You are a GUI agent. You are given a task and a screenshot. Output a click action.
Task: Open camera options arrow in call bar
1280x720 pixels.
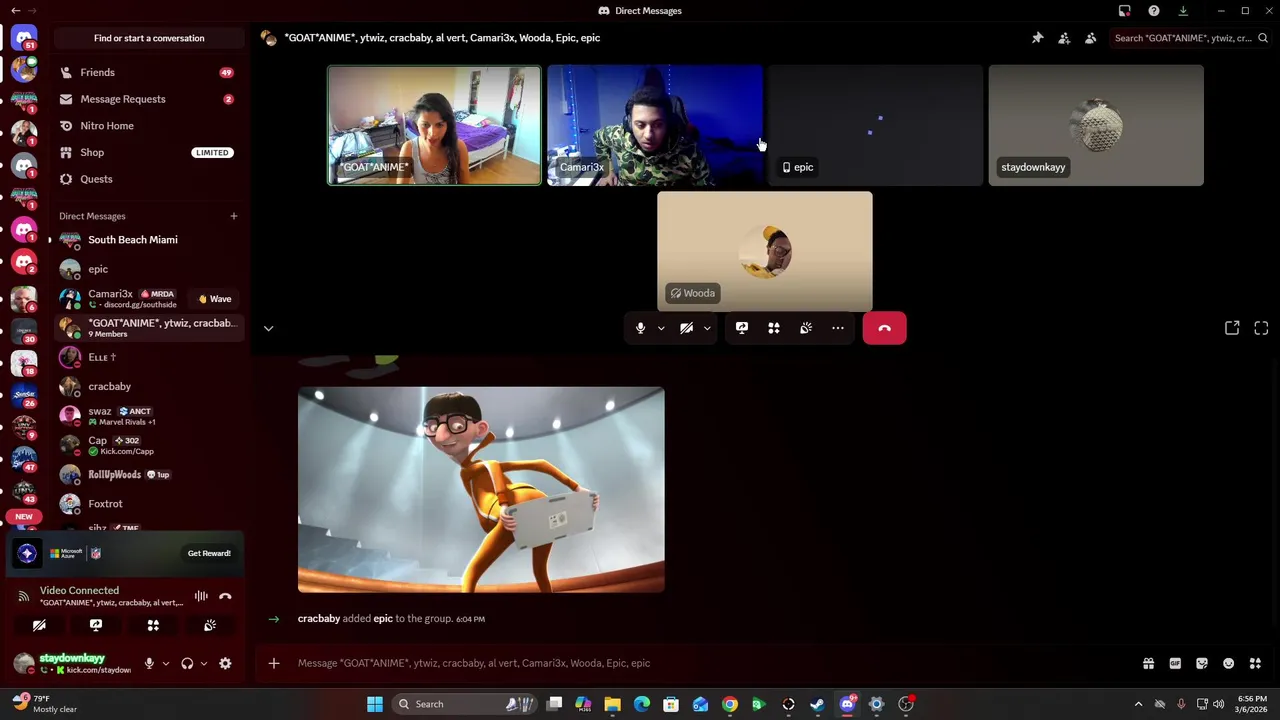[x=707, y=328]
